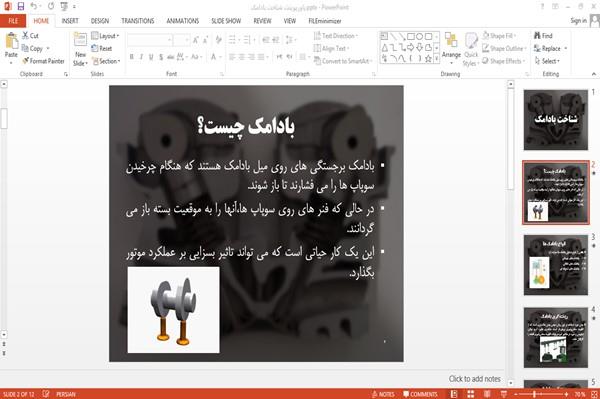Click the Cut scissors command
This screenshot has width=600, height=399.
coord(31,36)
